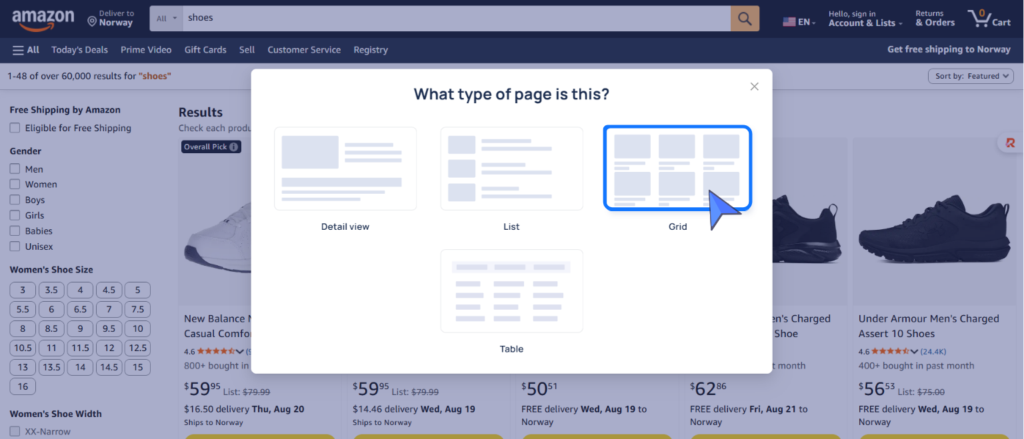This screenshot has height=439, width=1024.
Task: Select women's shoe size 14
Action: pyautogui.click(x=80, y=367)
